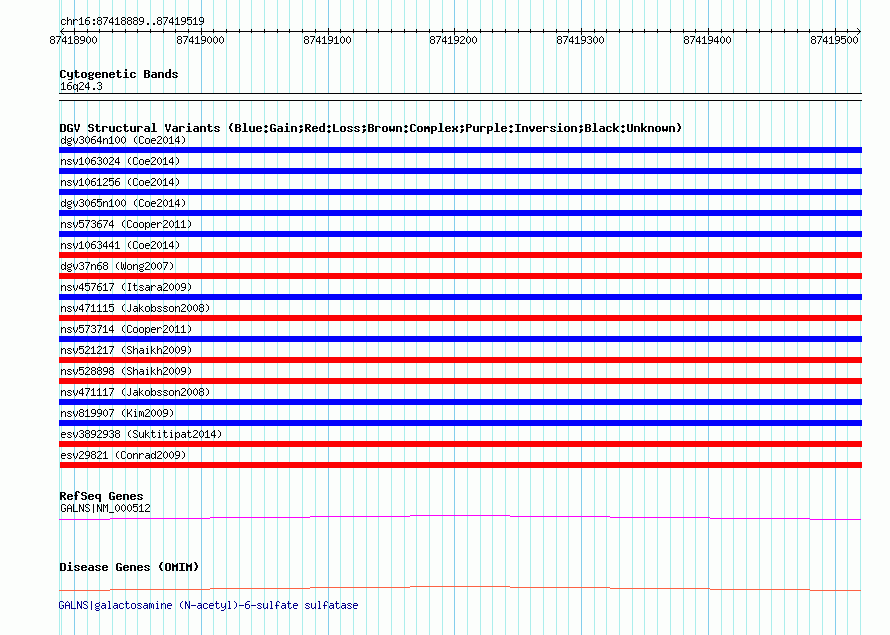This screenshot has height=635, width=890.
Task: Click ruler position 87418900
Action: pyautogui.click(x=73, y=40)
